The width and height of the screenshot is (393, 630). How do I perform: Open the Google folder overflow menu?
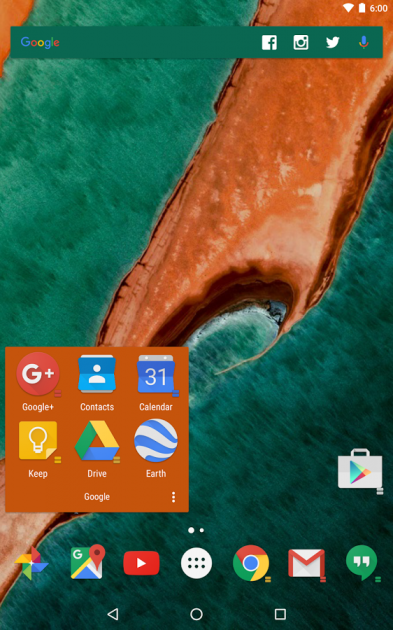pyautogui.click(x=174, y=497)
